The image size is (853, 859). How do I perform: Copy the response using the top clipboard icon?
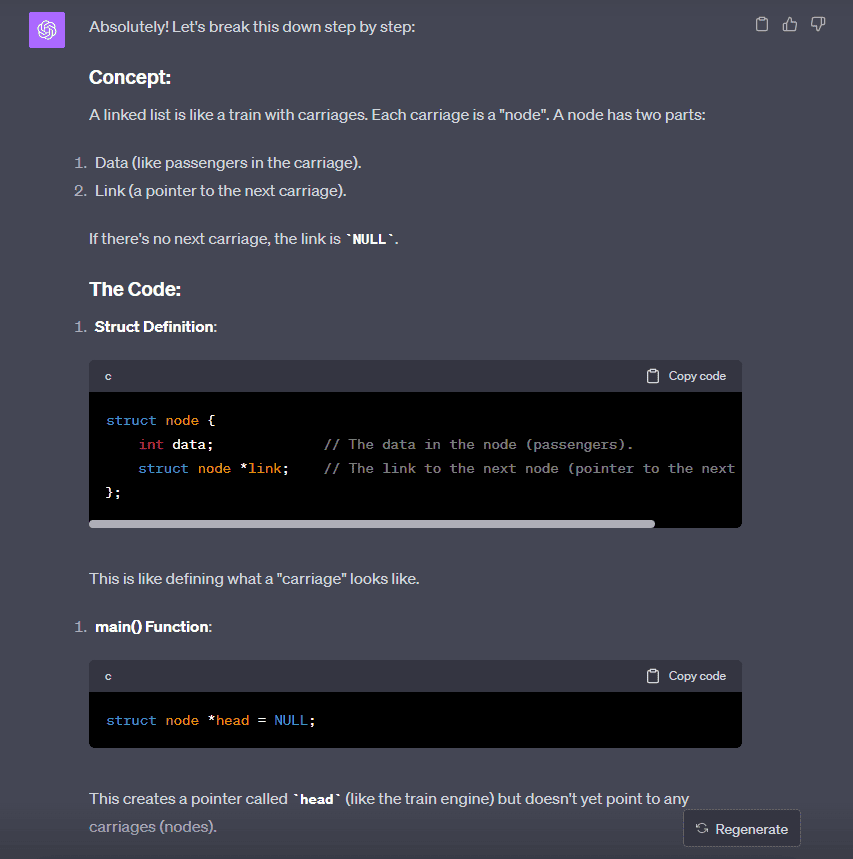click(x=762, y=24)
